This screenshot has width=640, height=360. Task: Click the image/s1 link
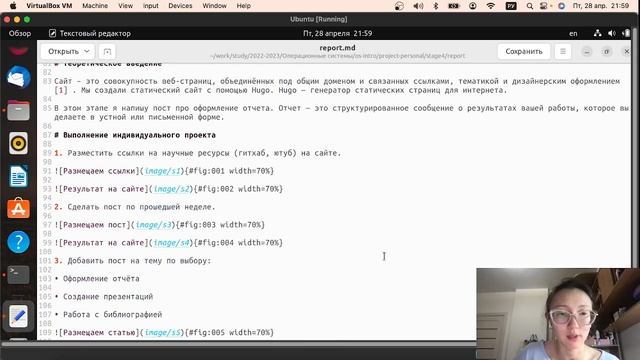click(162, 171)
